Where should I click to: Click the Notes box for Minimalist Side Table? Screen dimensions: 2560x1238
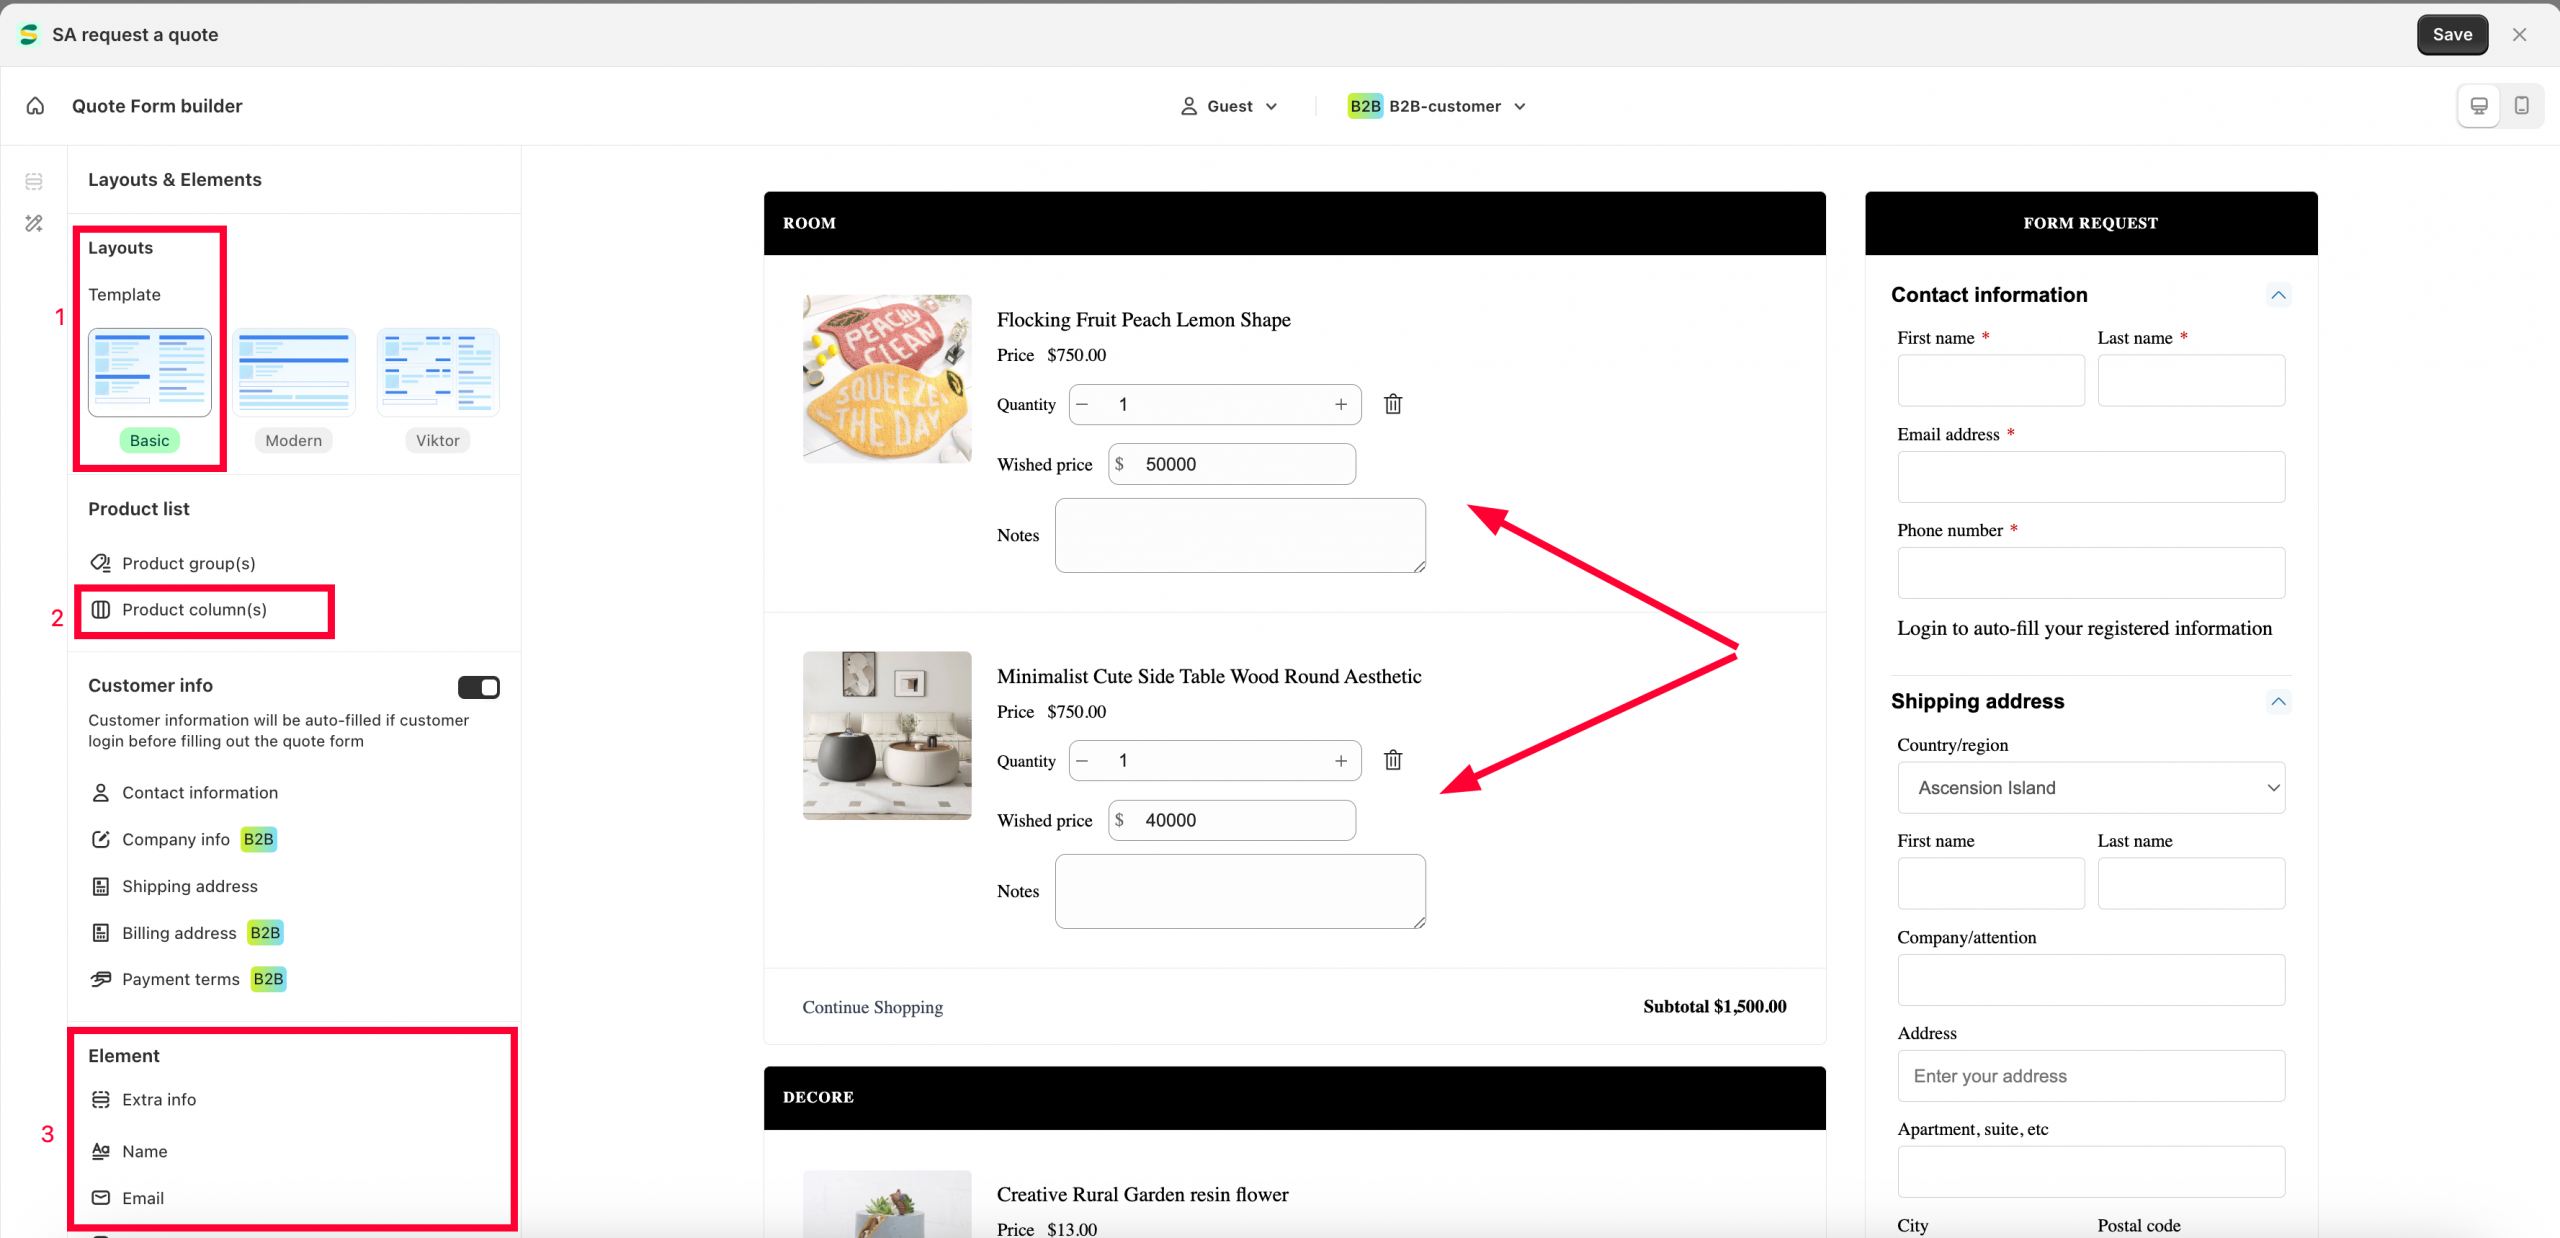point(1240,892)
